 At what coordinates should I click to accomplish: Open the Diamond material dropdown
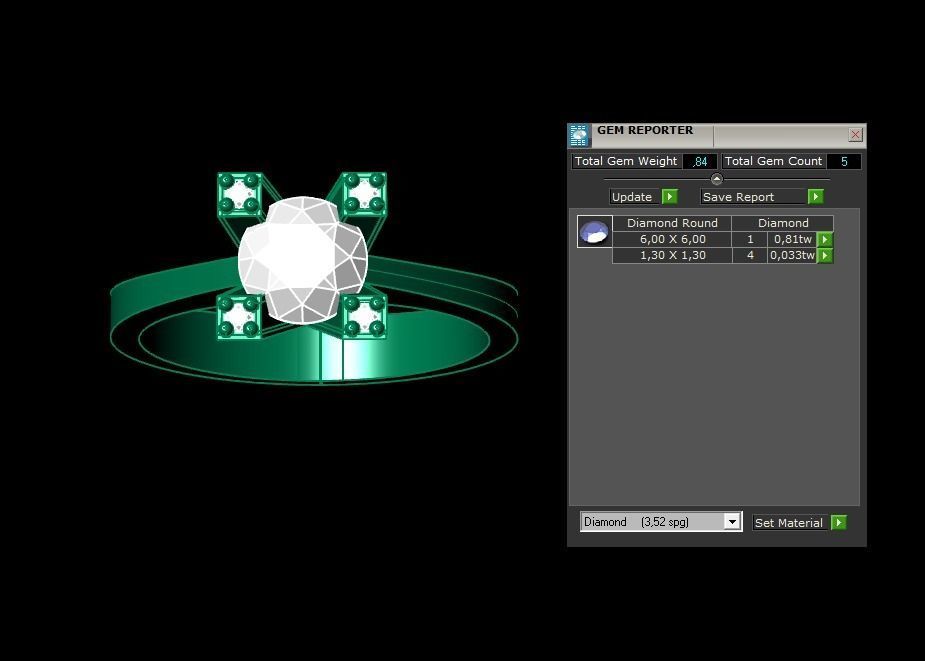coord(732,522)
